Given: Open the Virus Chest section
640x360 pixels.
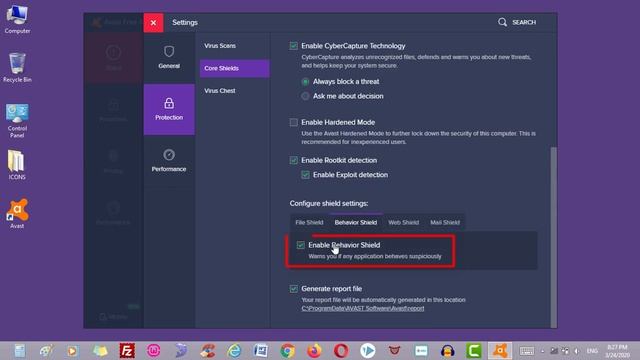Looking at the screenshot, I should [x=220, y=91].
